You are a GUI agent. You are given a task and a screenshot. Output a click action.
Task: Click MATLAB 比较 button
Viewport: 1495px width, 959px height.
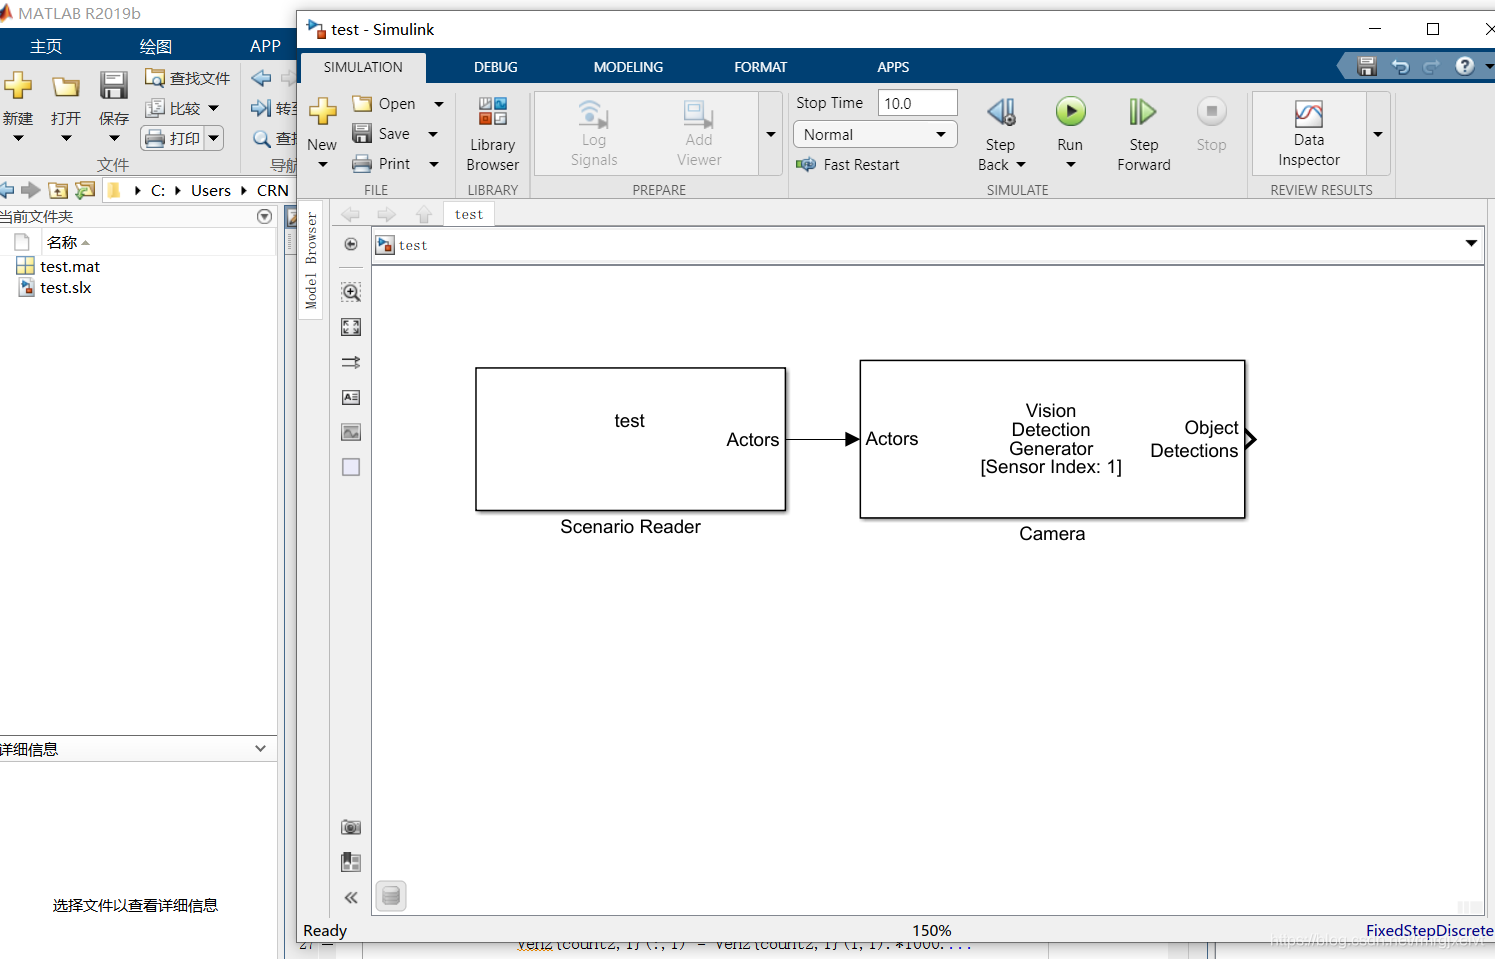point(182,108)
